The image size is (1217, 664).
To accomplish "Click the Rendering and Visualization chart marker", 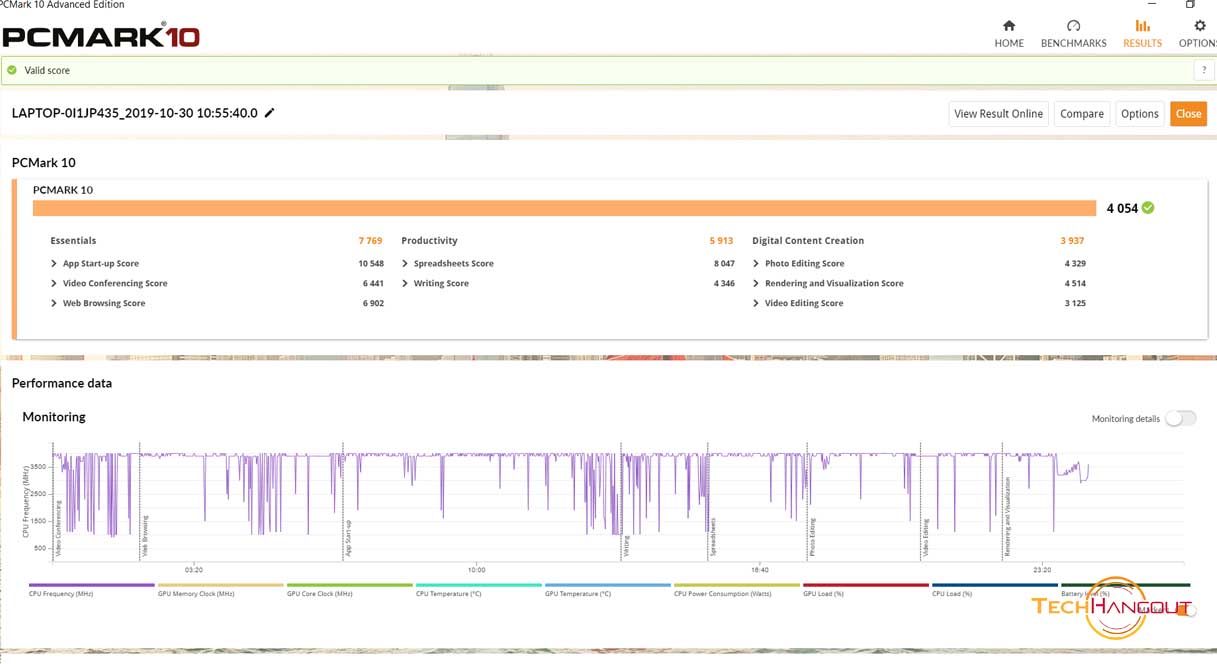I will pos(1007,517).
